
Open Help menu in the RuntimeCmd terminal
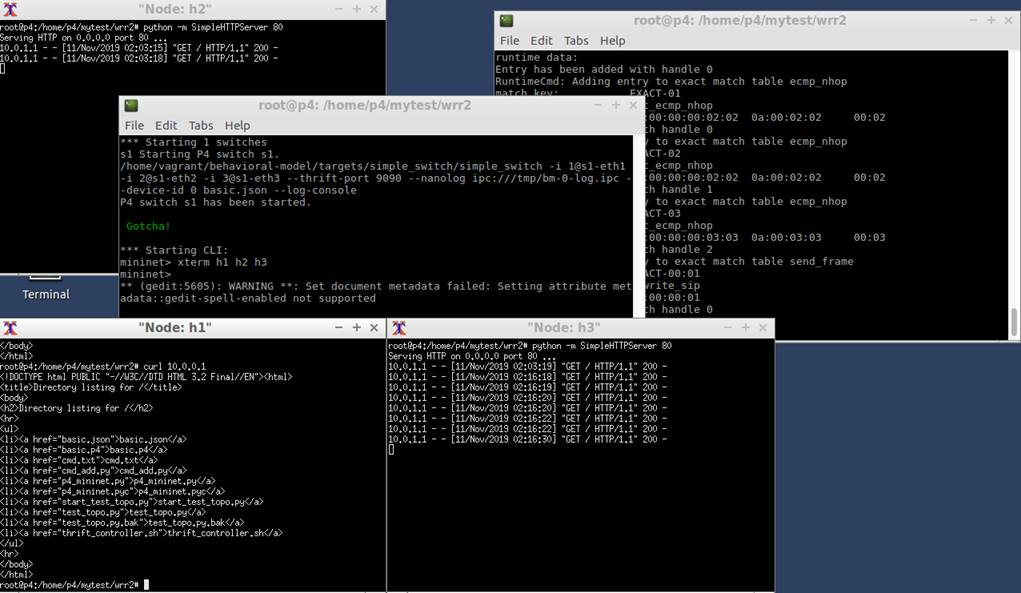(612, 41)
